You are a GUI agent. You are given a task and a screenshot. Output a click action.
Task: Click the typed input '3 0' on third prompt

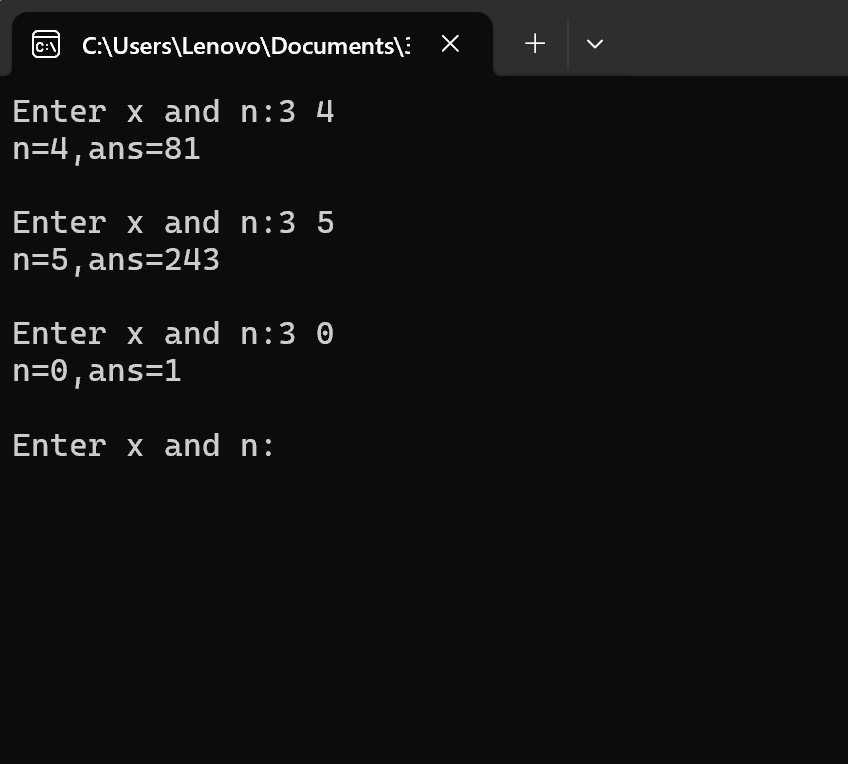coord(307,334)
